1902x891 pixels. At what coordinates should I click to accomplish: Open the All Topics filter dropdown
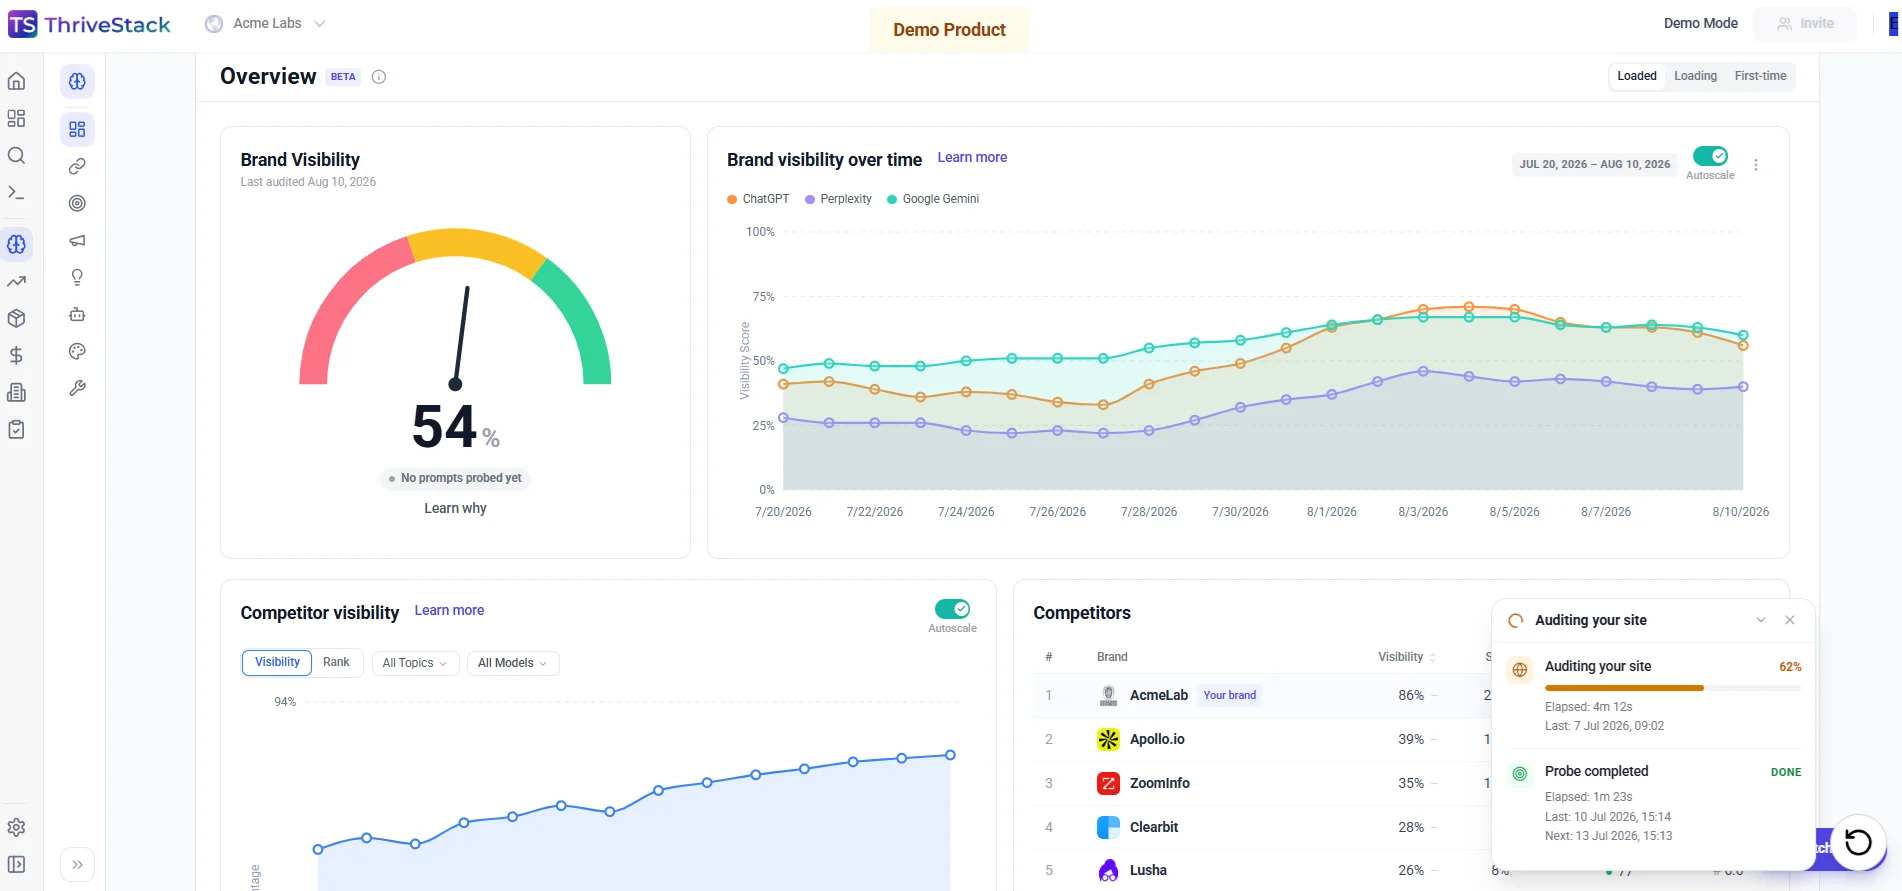click(415, 663)
